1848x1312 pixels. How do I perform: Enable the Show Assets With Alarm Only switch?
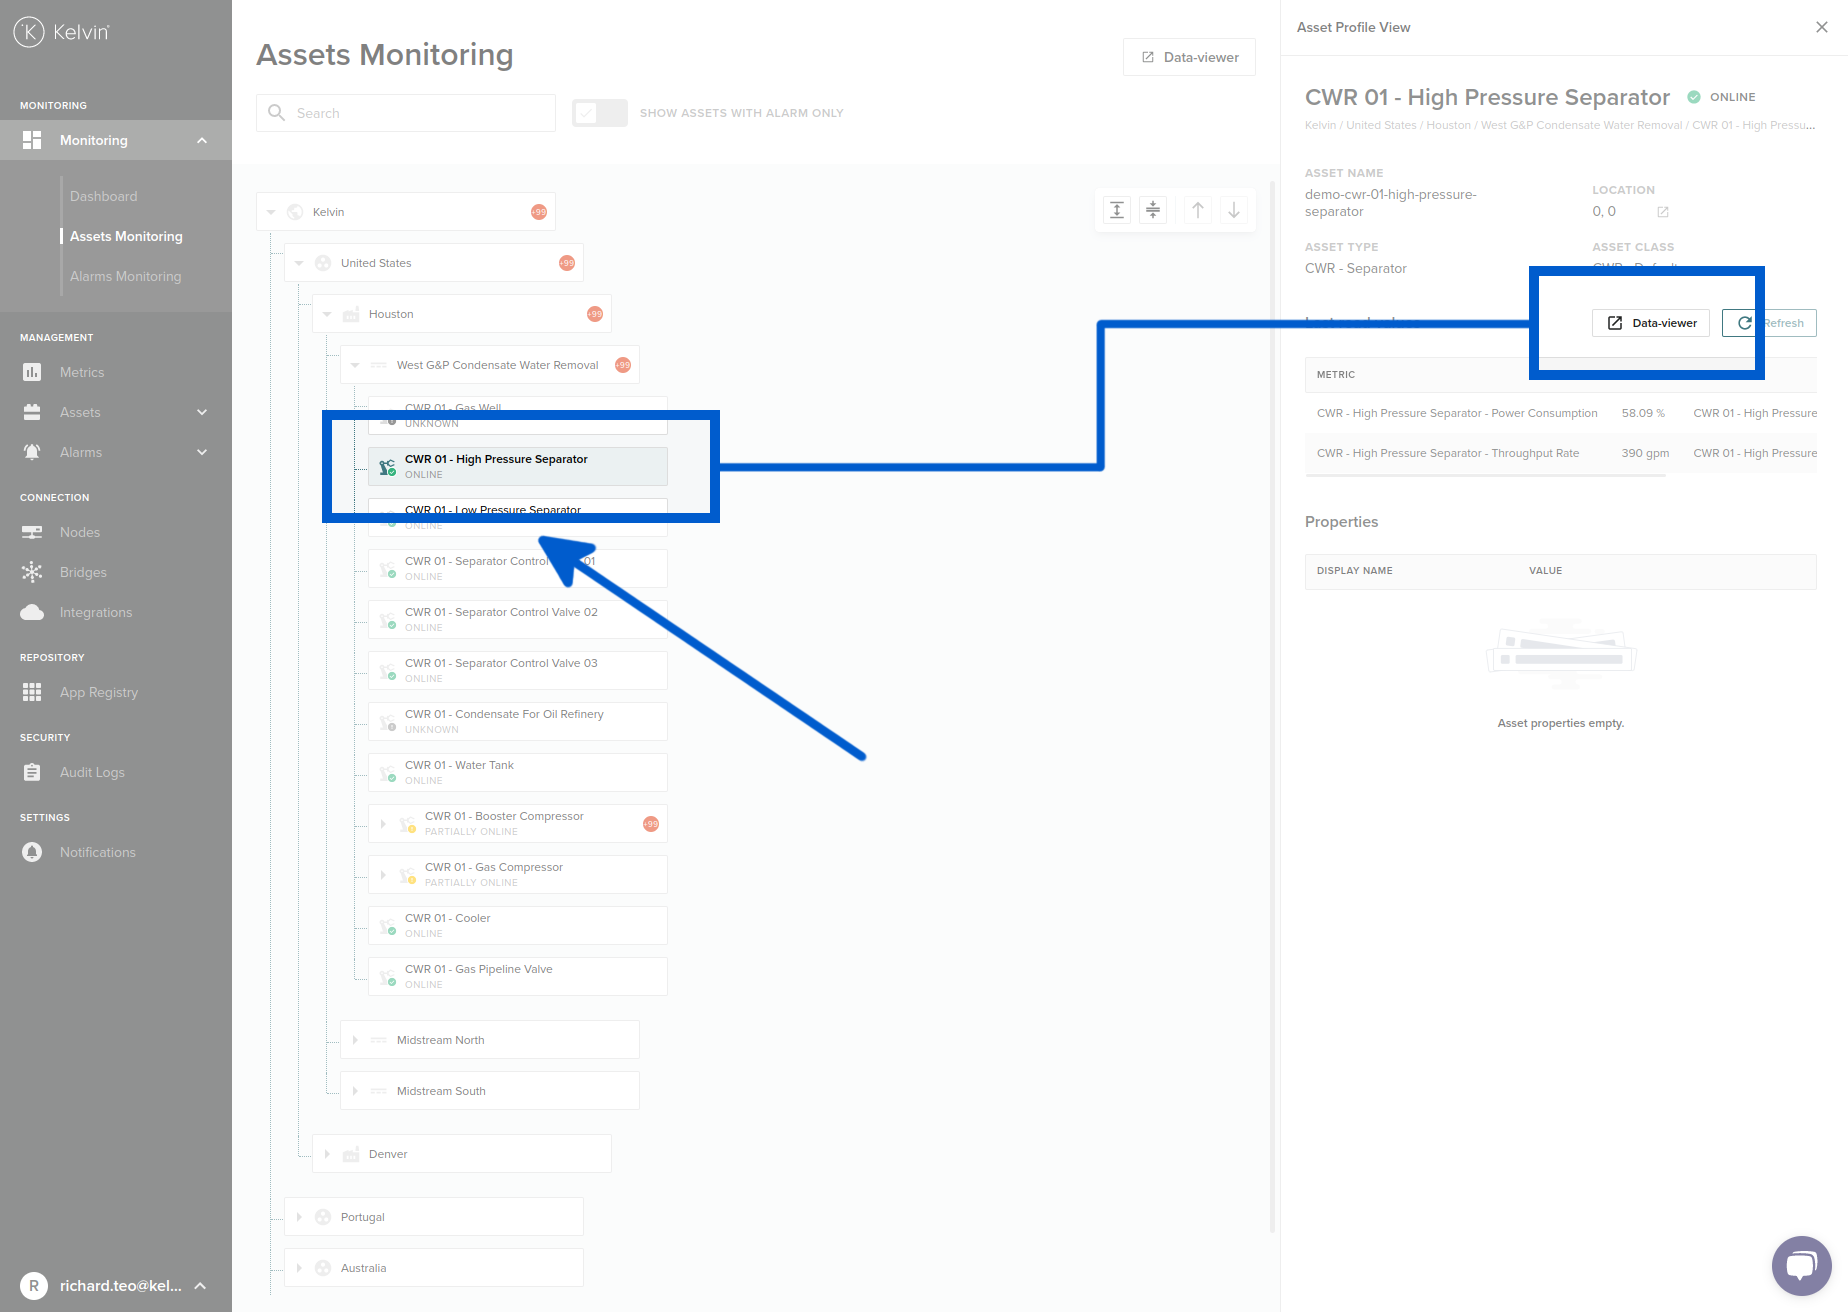pyautogui.click(x=599, y=113)
